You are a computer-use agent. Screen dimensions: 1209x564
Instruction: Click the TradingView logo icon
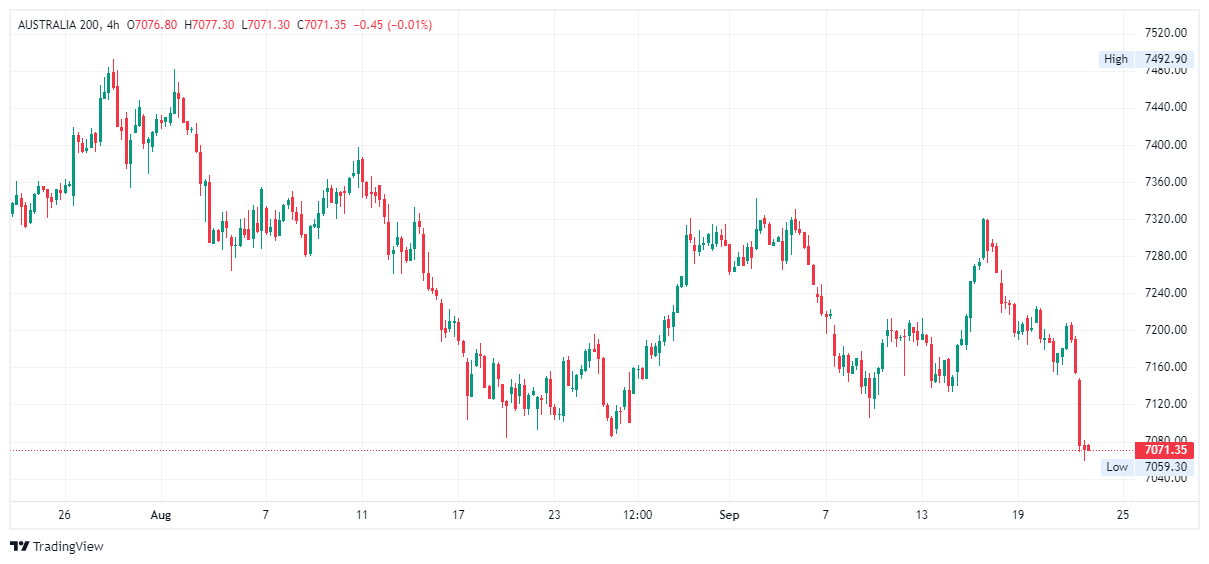point(19,546)
